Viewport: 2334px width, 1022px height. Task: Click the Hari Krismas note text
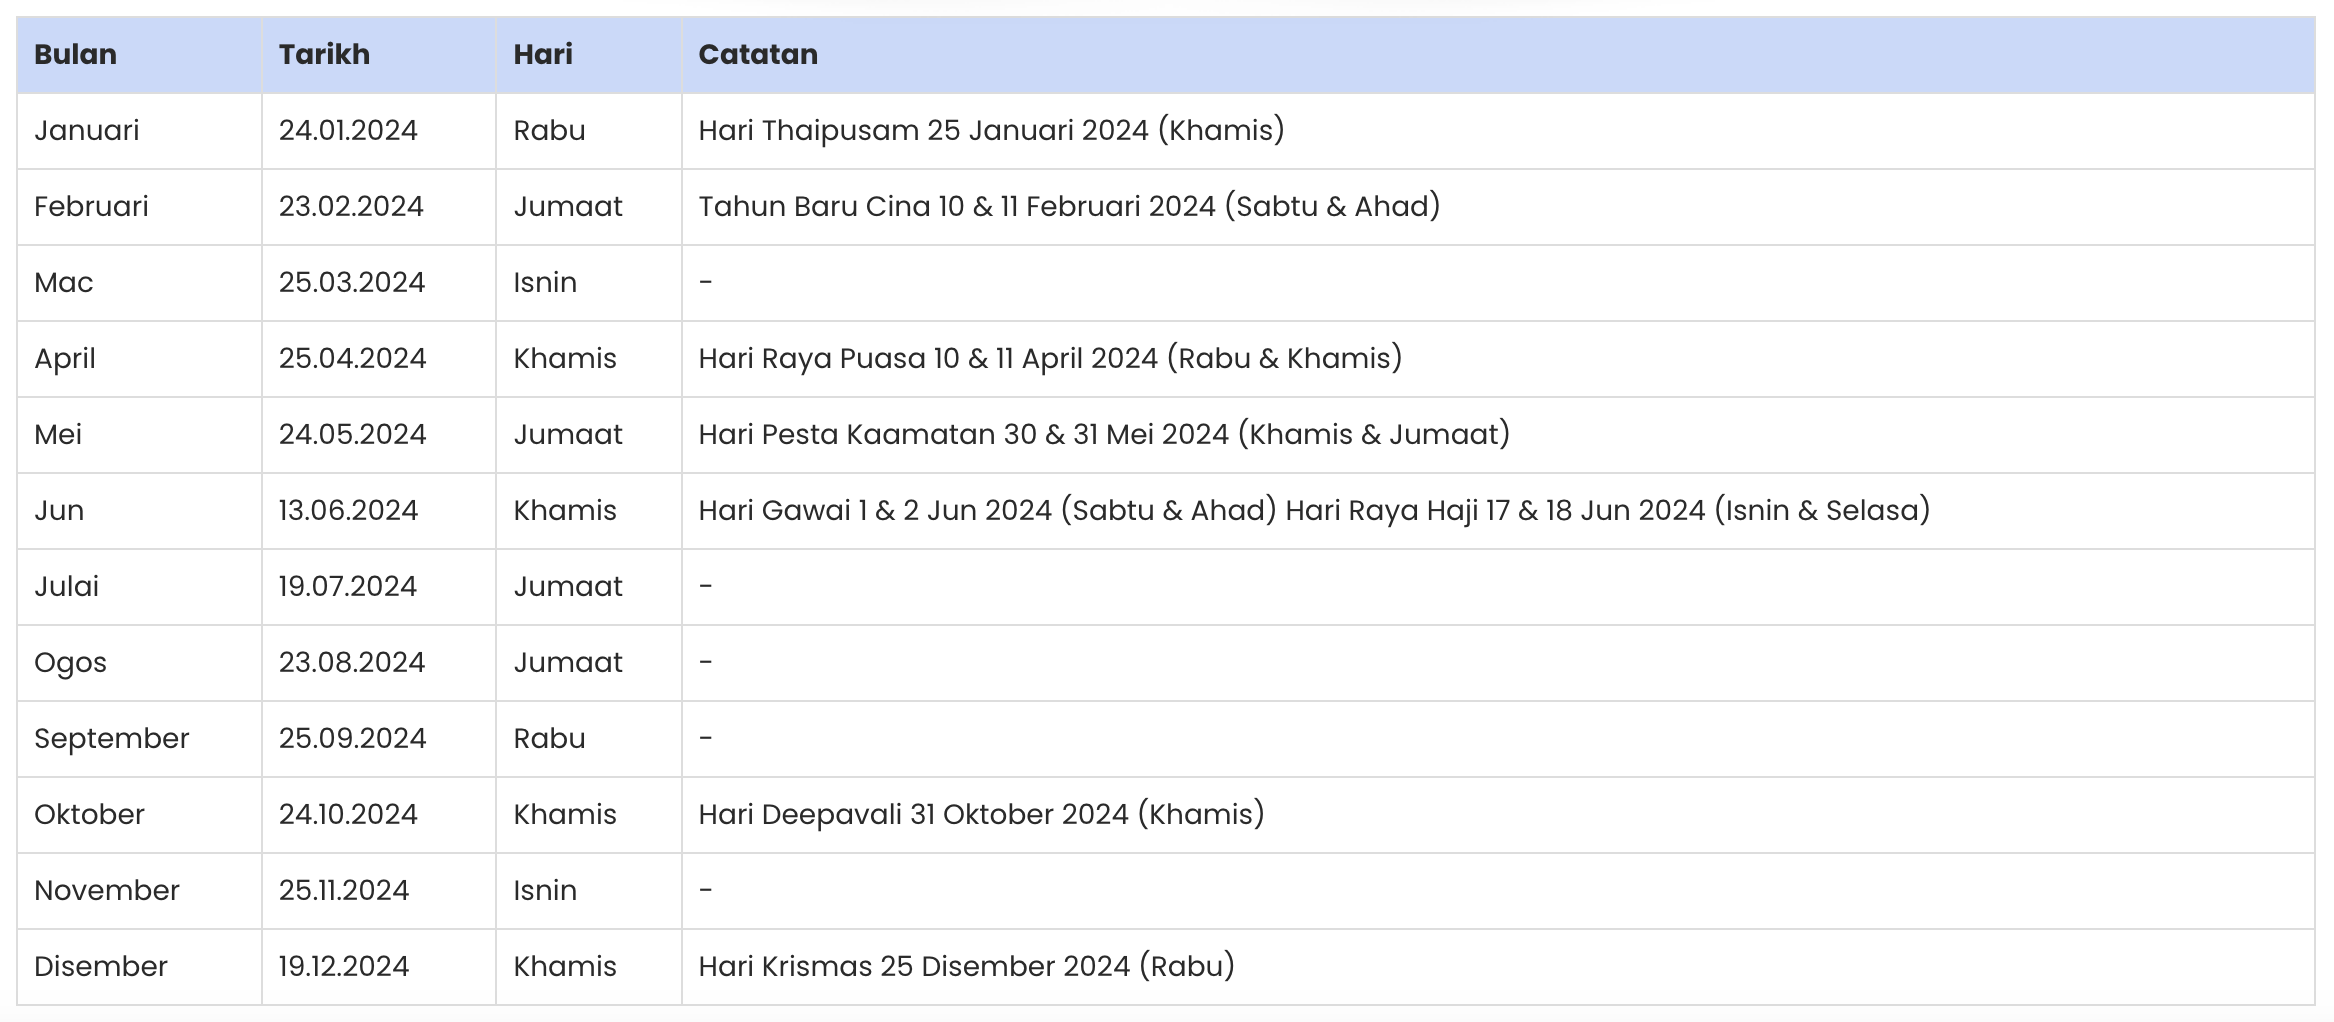(966, 966)
